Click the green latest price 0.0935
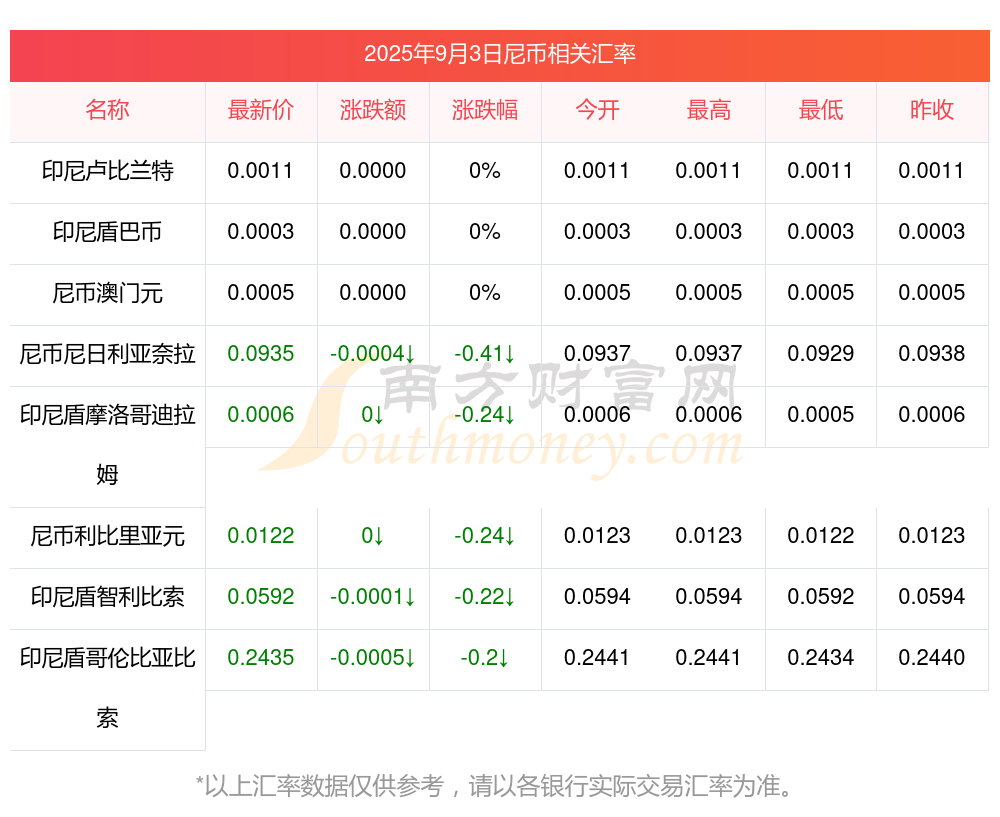The height and width of the screenshot is (817, 1000). click(x=261, y=353)
